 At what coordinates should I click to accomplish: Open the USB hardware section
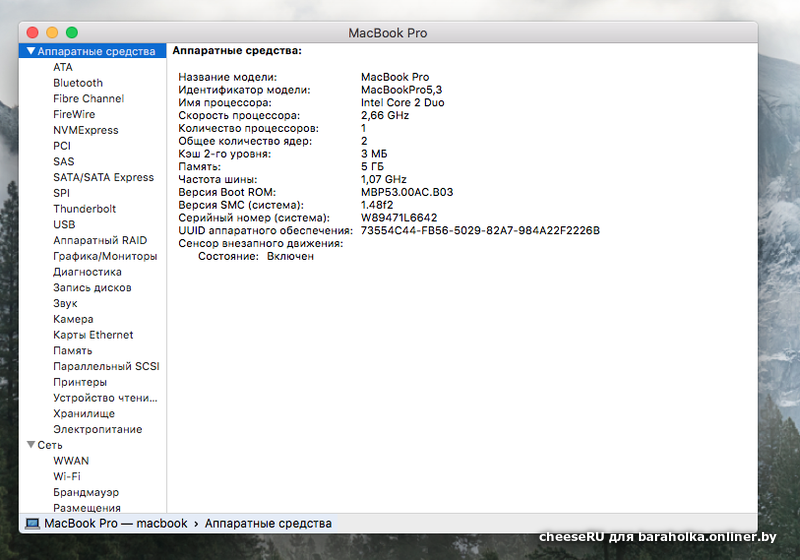(x=64, y=224)
